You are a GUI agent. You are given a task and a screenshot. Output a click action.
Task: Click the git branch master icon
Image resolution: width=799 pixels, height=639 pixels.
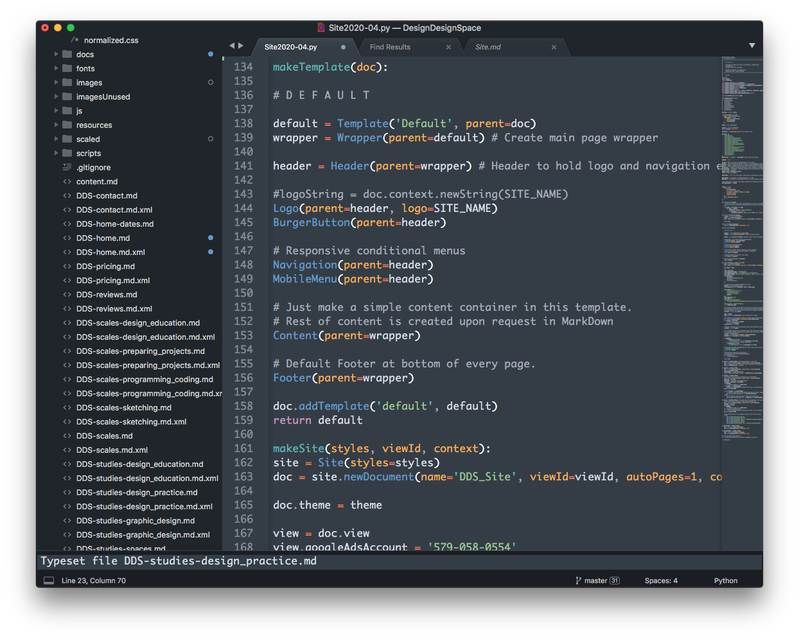pos(579,580)
